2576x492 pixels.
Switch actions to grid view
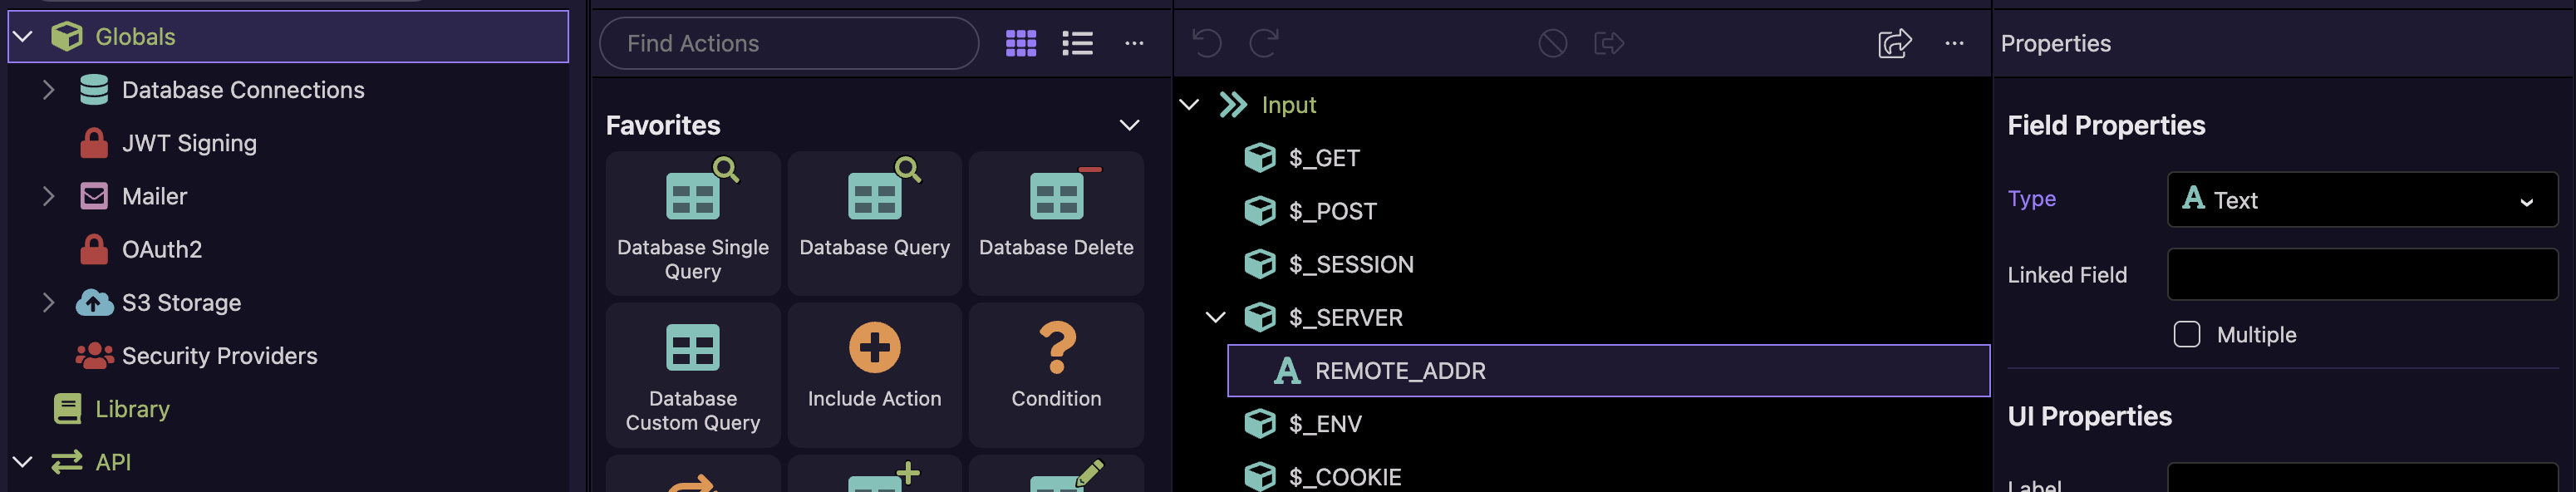pos(1020,43)
